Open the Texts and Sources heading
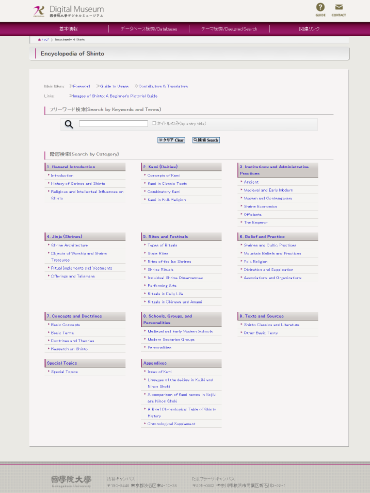The image size is (370, 493). [262, 316]
